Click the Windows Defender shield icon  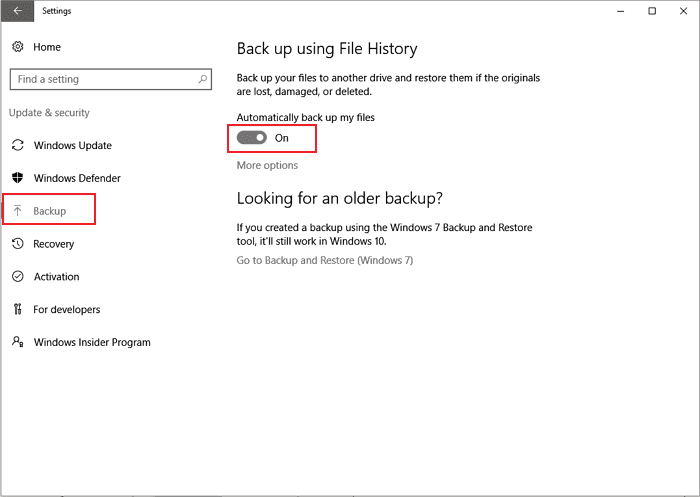[x=17, y=178]
